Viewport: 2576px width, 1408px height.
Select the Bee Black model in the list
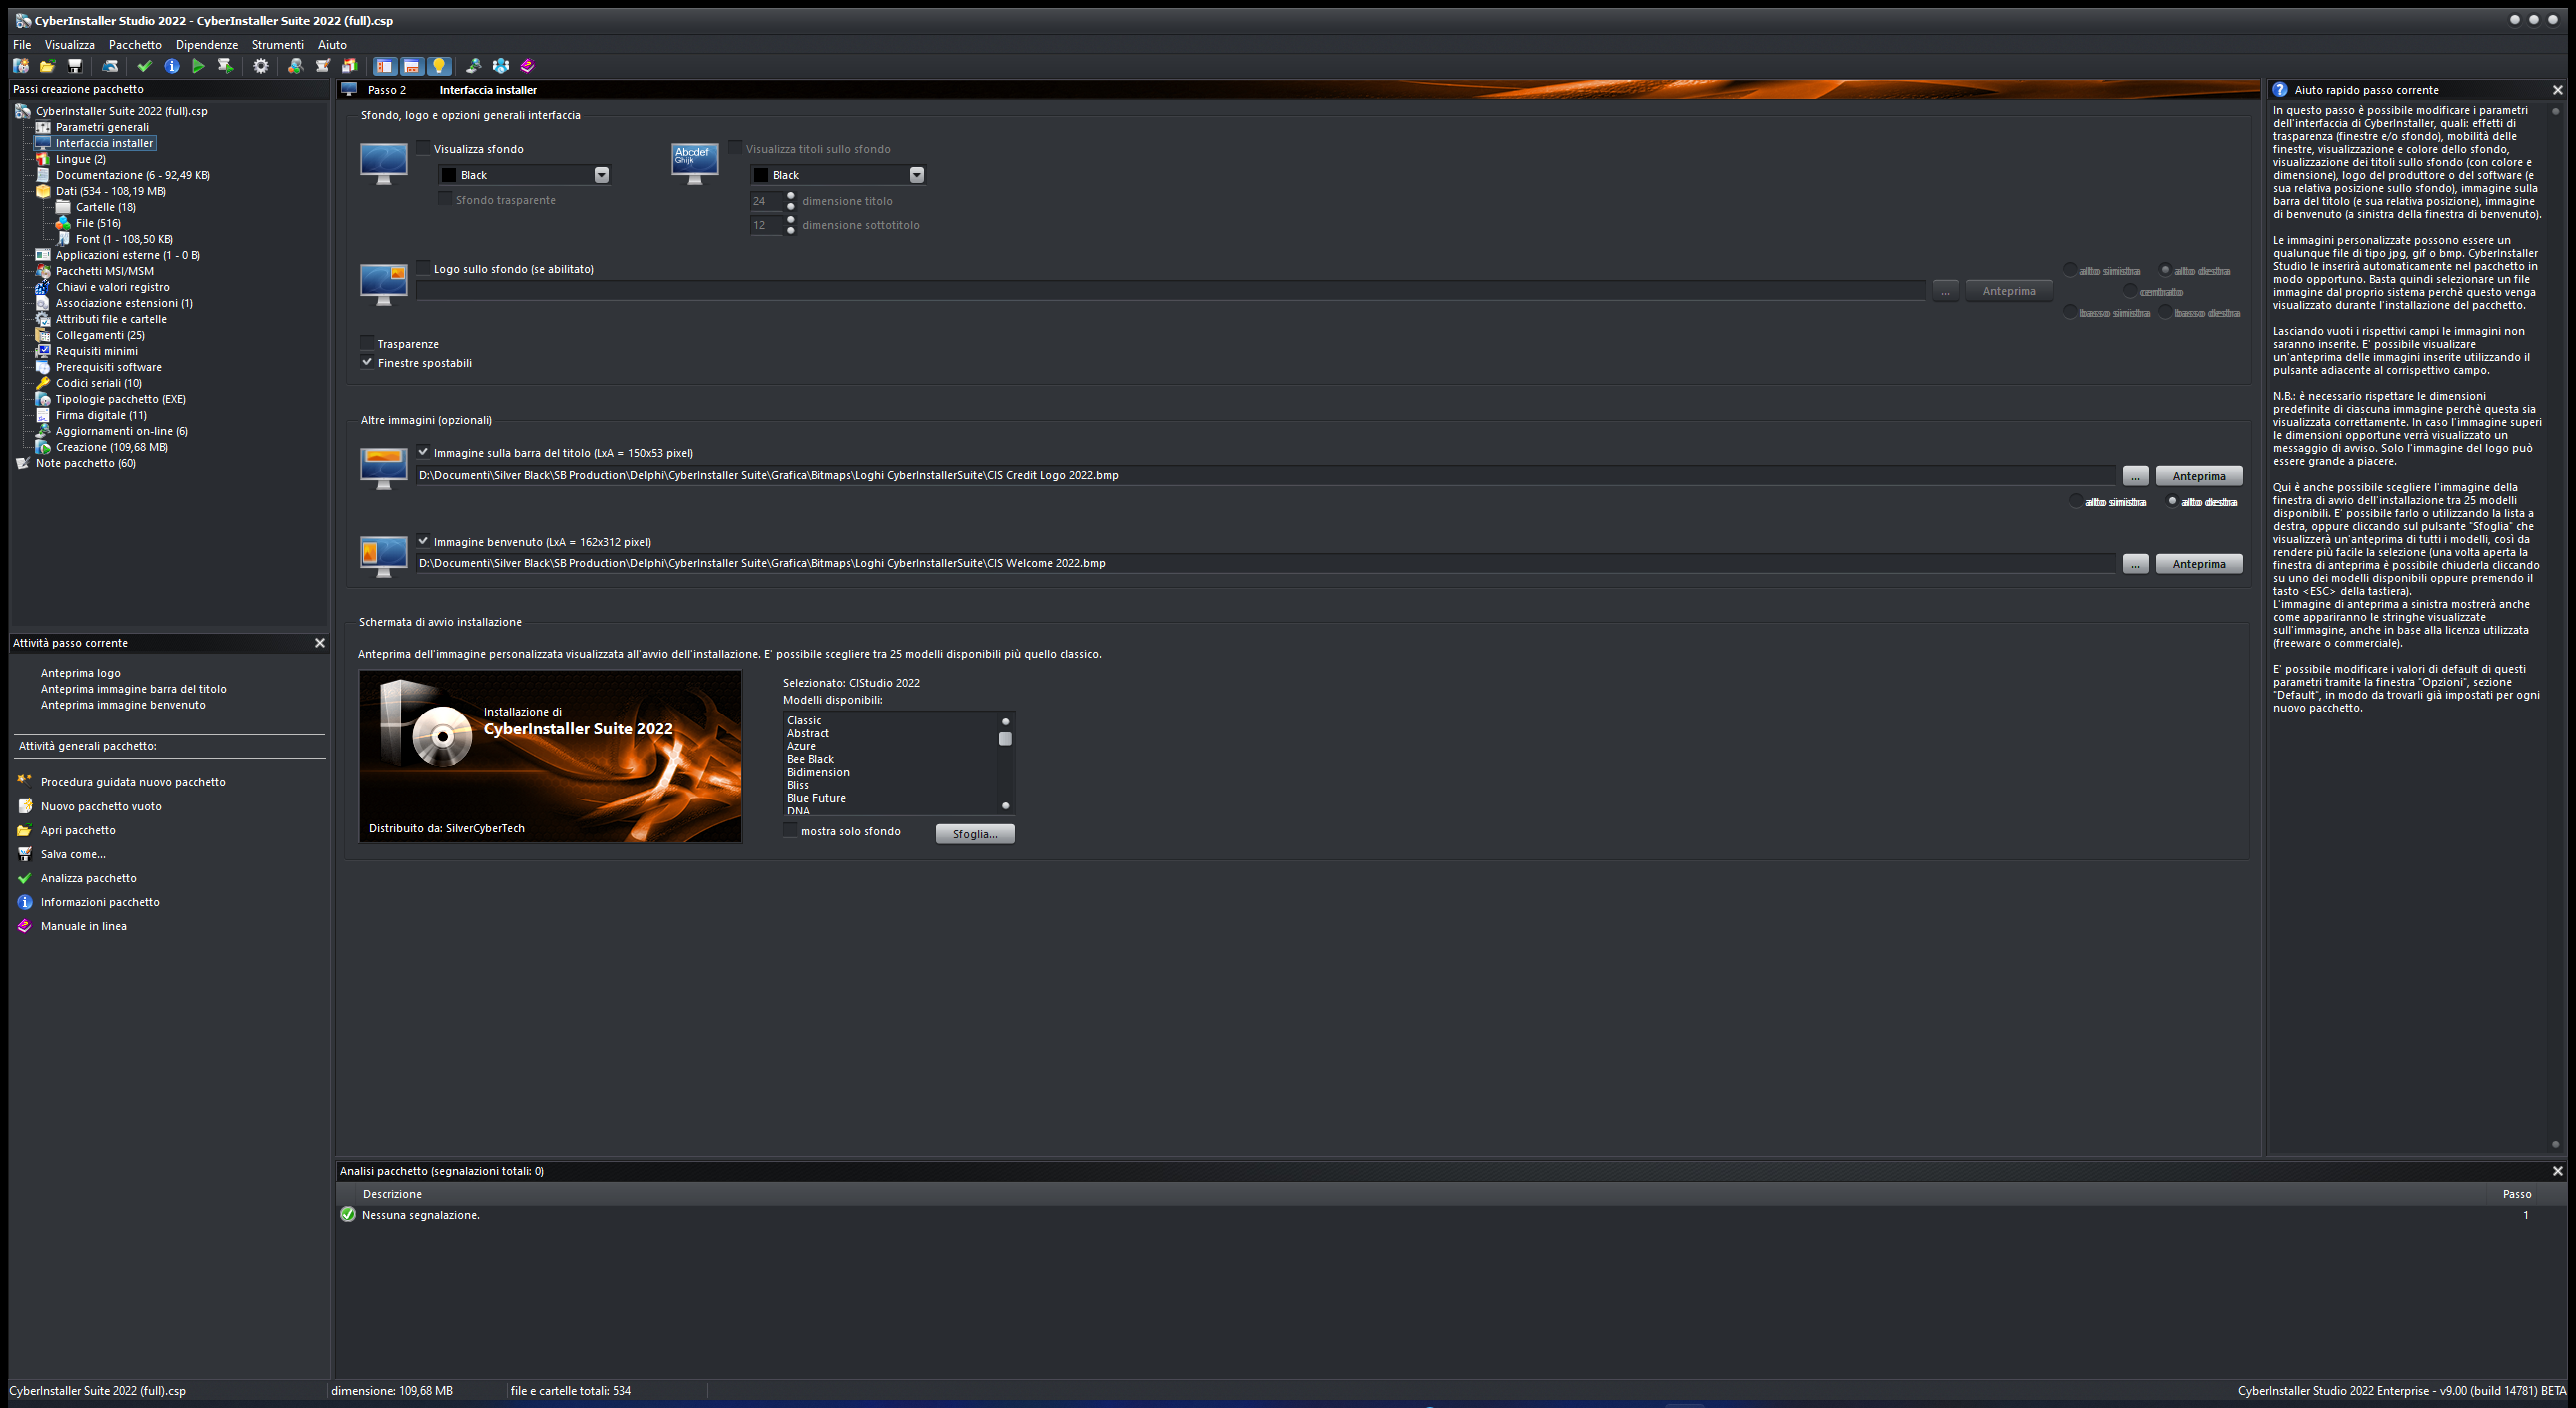[x=810, y=759]
